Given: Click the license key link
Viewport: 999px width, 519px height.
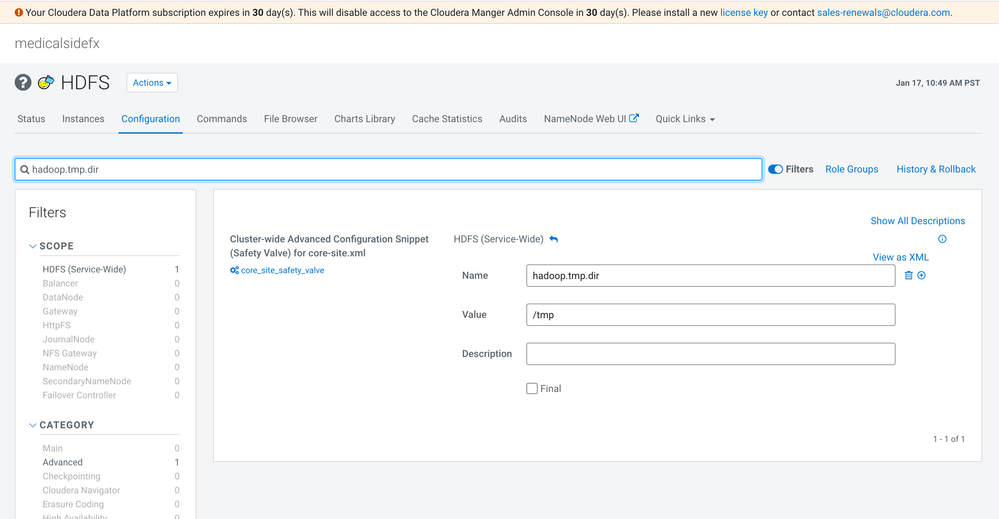Looking at the screenshot, I should (744, 13).
